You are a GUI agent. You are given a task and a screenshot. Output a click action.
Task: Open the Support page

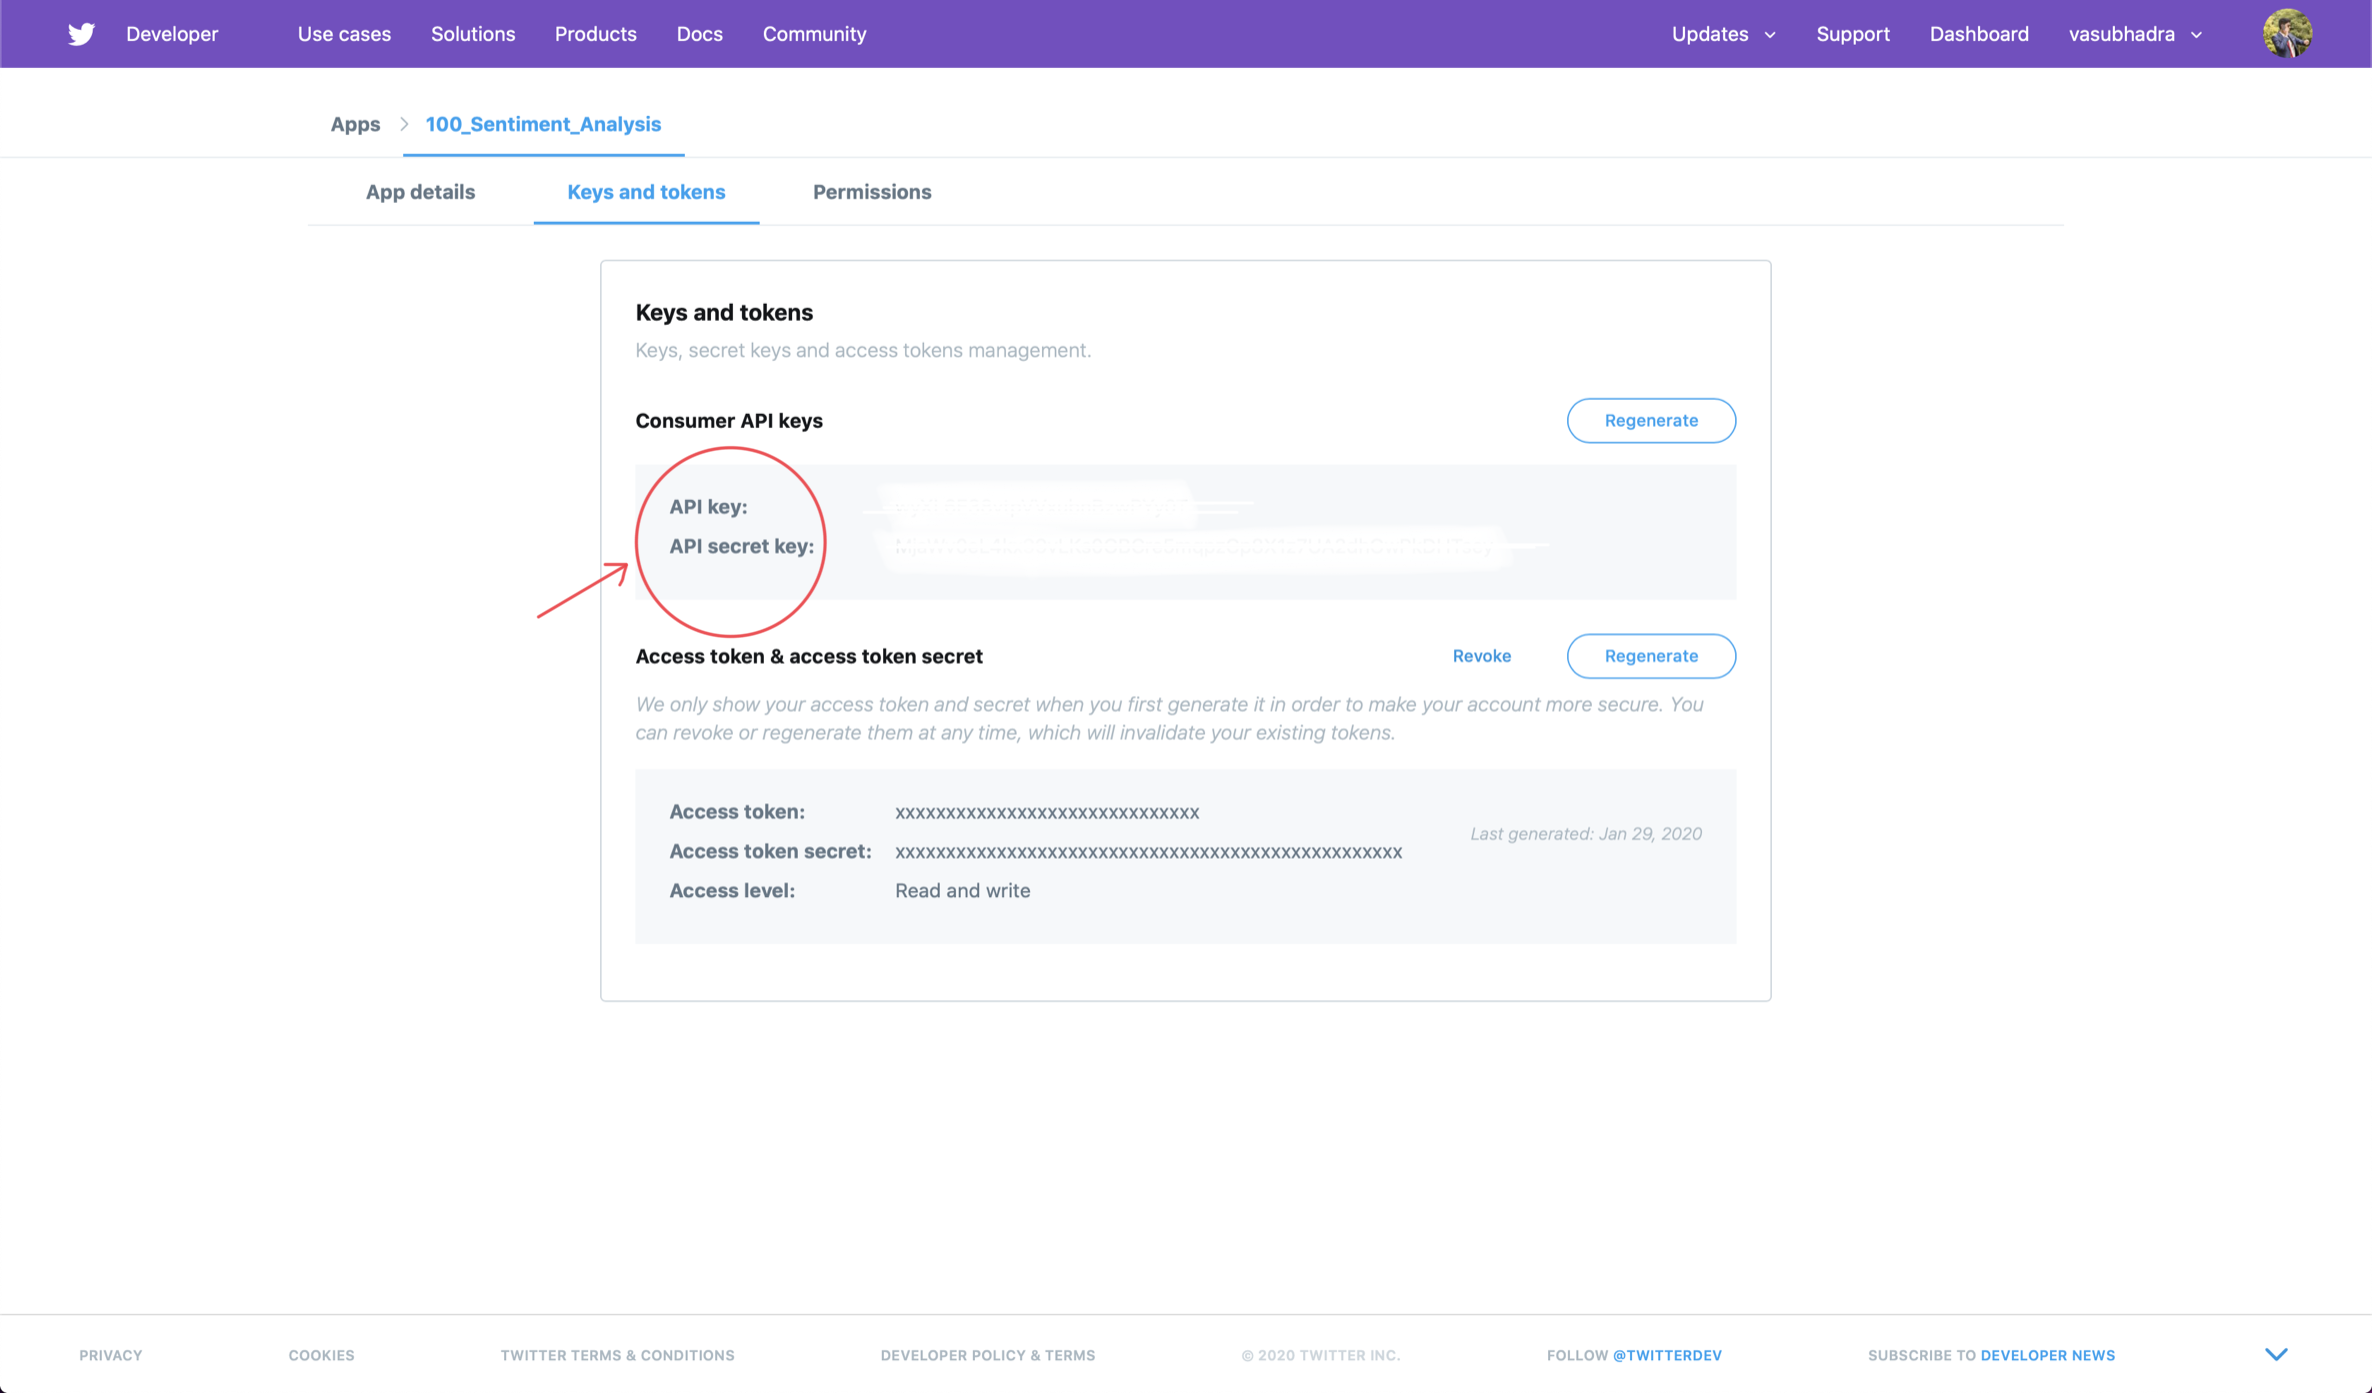(1852, 34)
